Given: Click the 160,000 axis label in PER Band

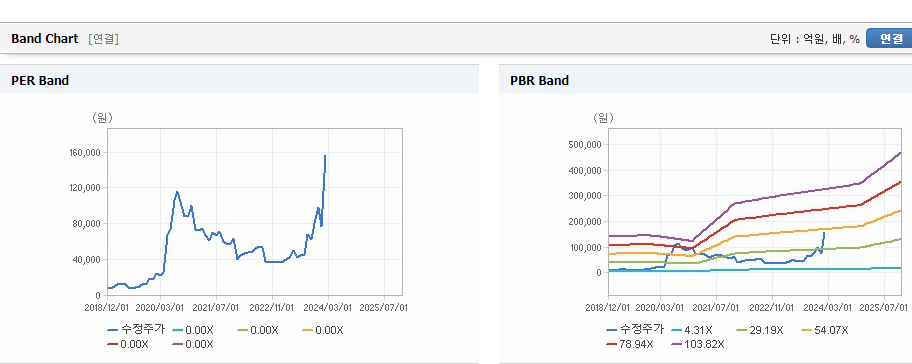Looking at the screenshot, I should 86,152.
